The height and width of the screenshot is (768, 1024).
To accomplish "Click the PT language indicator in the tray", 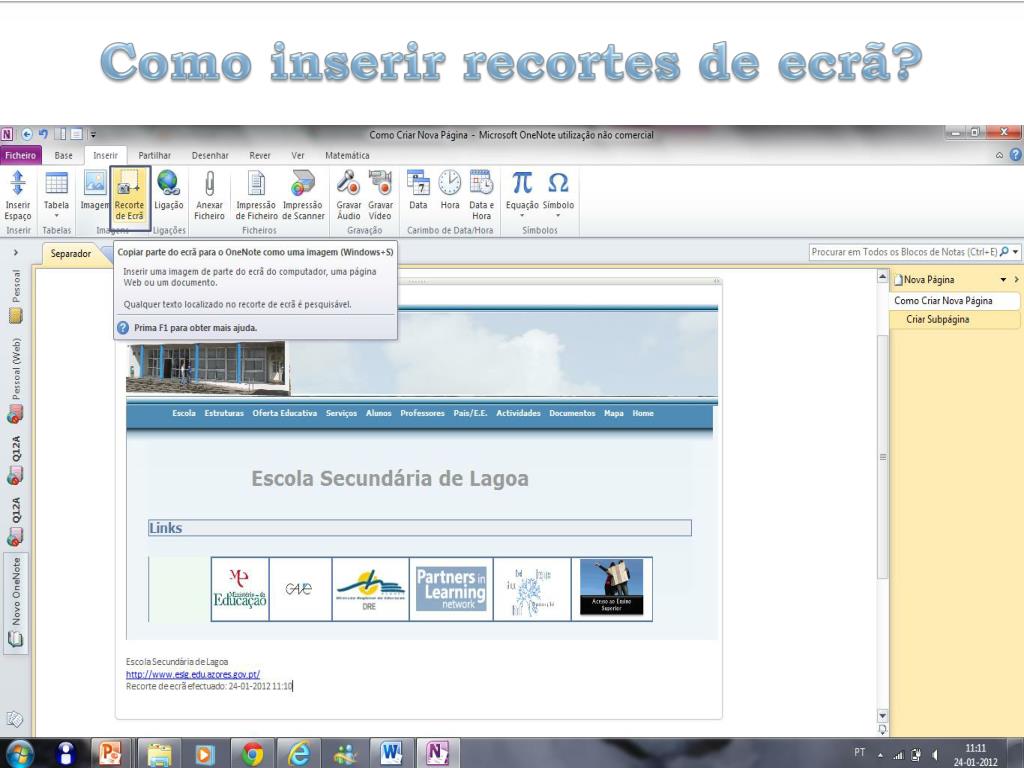I will point(859,753).
